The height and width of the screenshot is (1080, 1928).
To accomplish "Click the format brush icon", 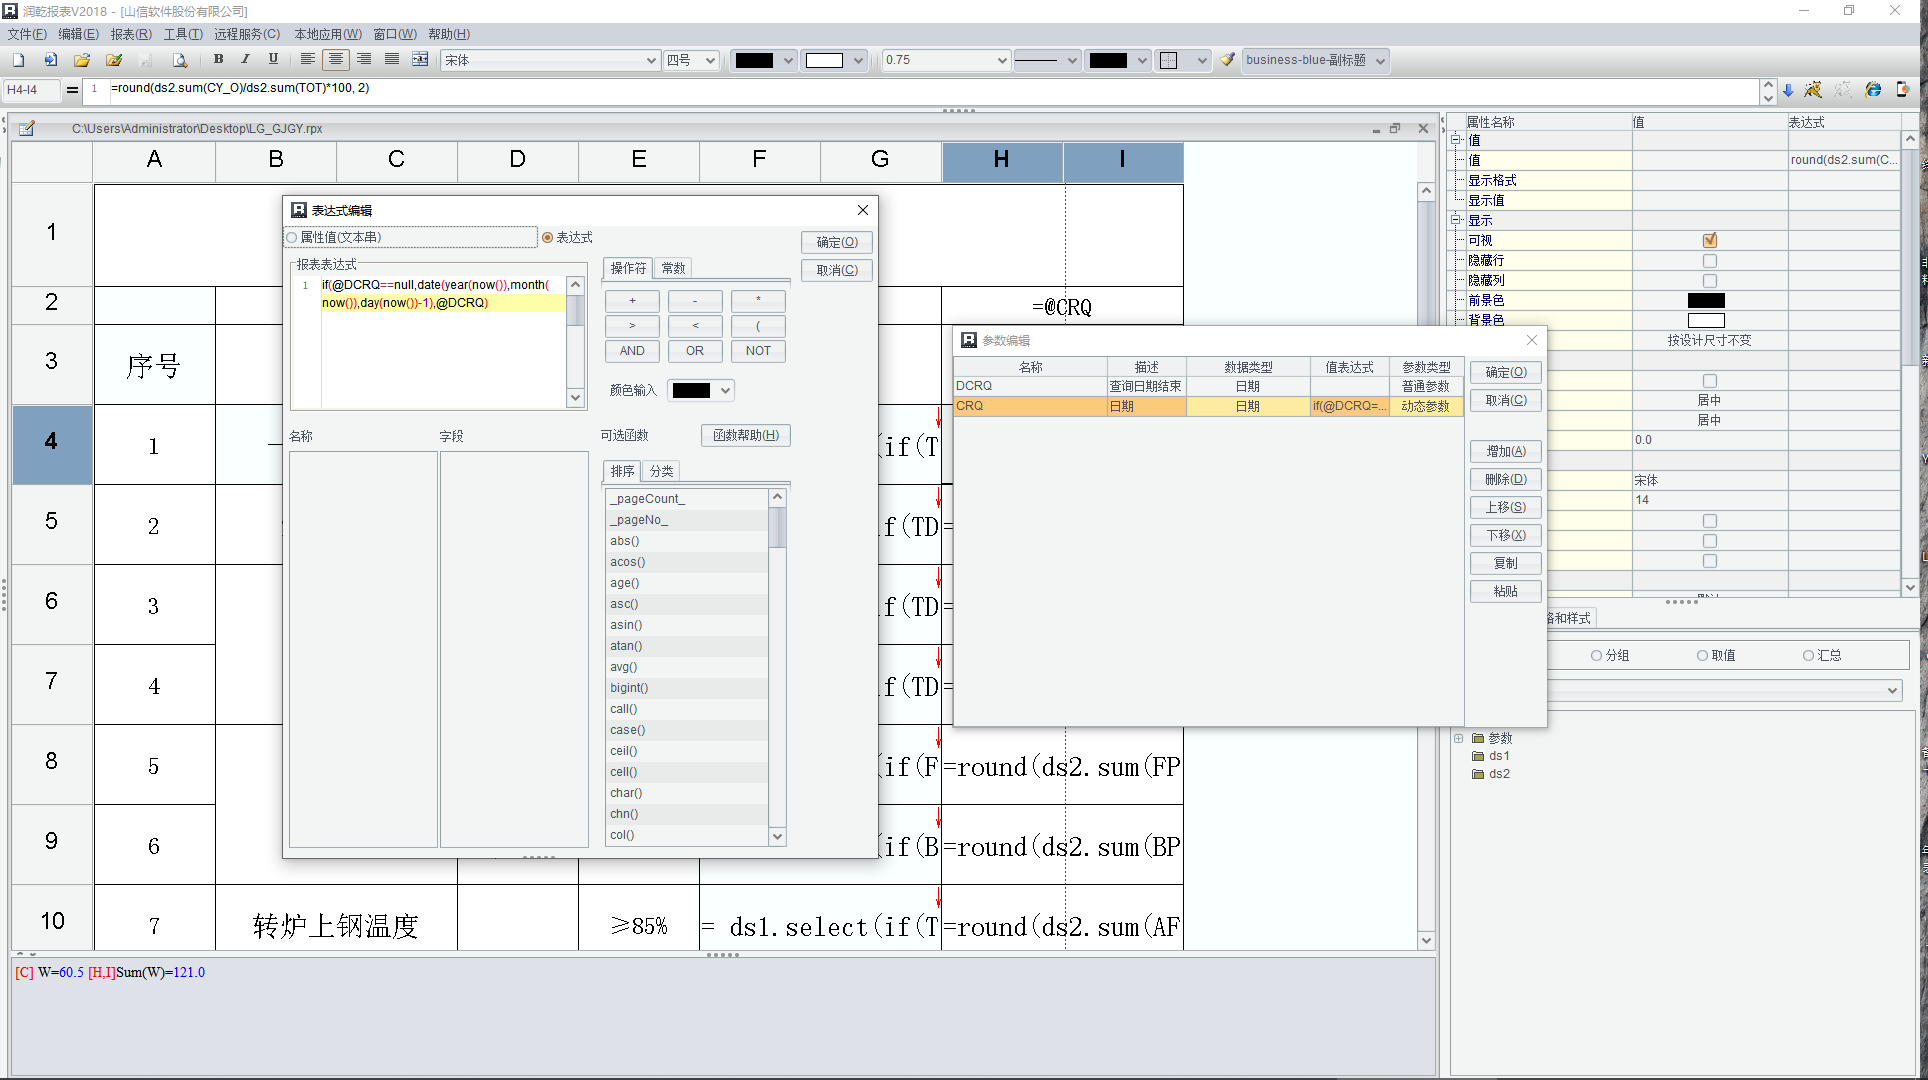I will tap(1227, 60).
